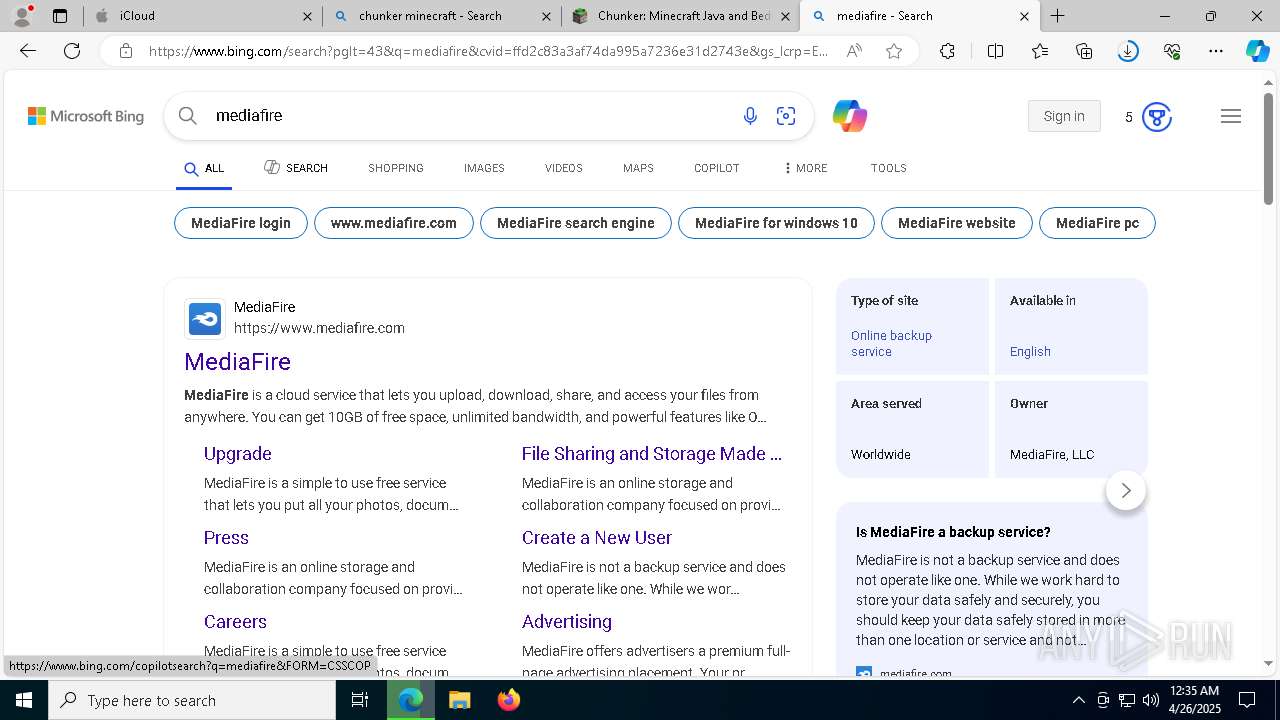Click MediaFire for windows 10 chip

(776, 223)
